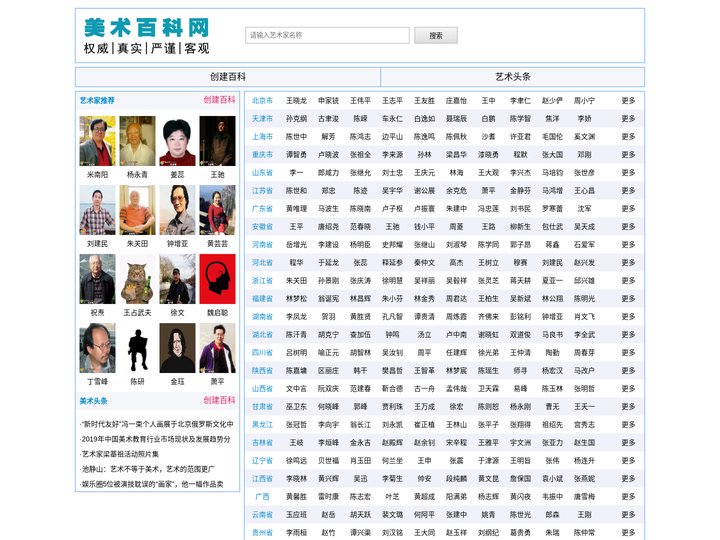This screenshot has height=540, width=720.
Task: Open 姜蕊's portrait photo
Action: 177,141
